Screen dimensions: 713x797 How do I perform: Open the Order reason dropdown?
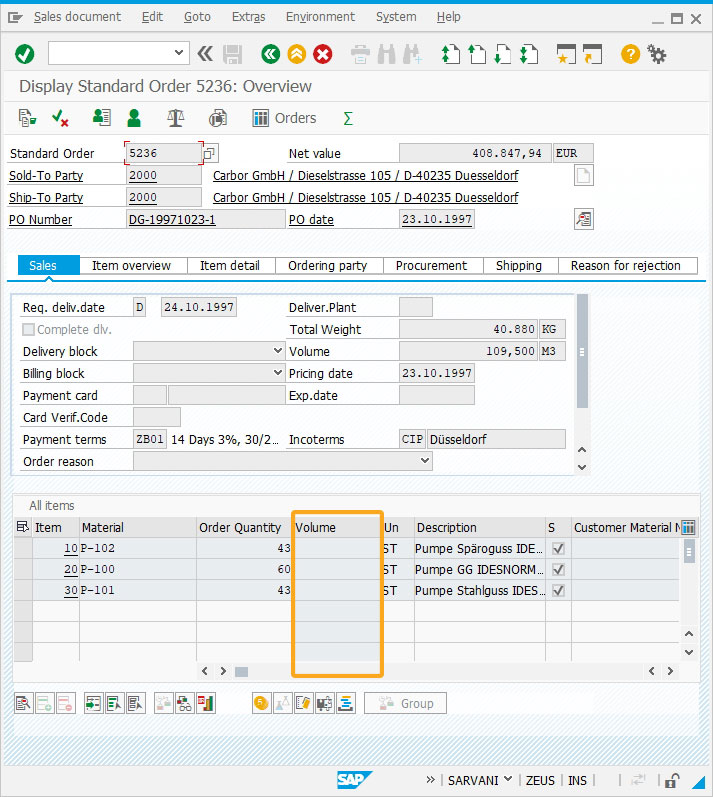425,461
